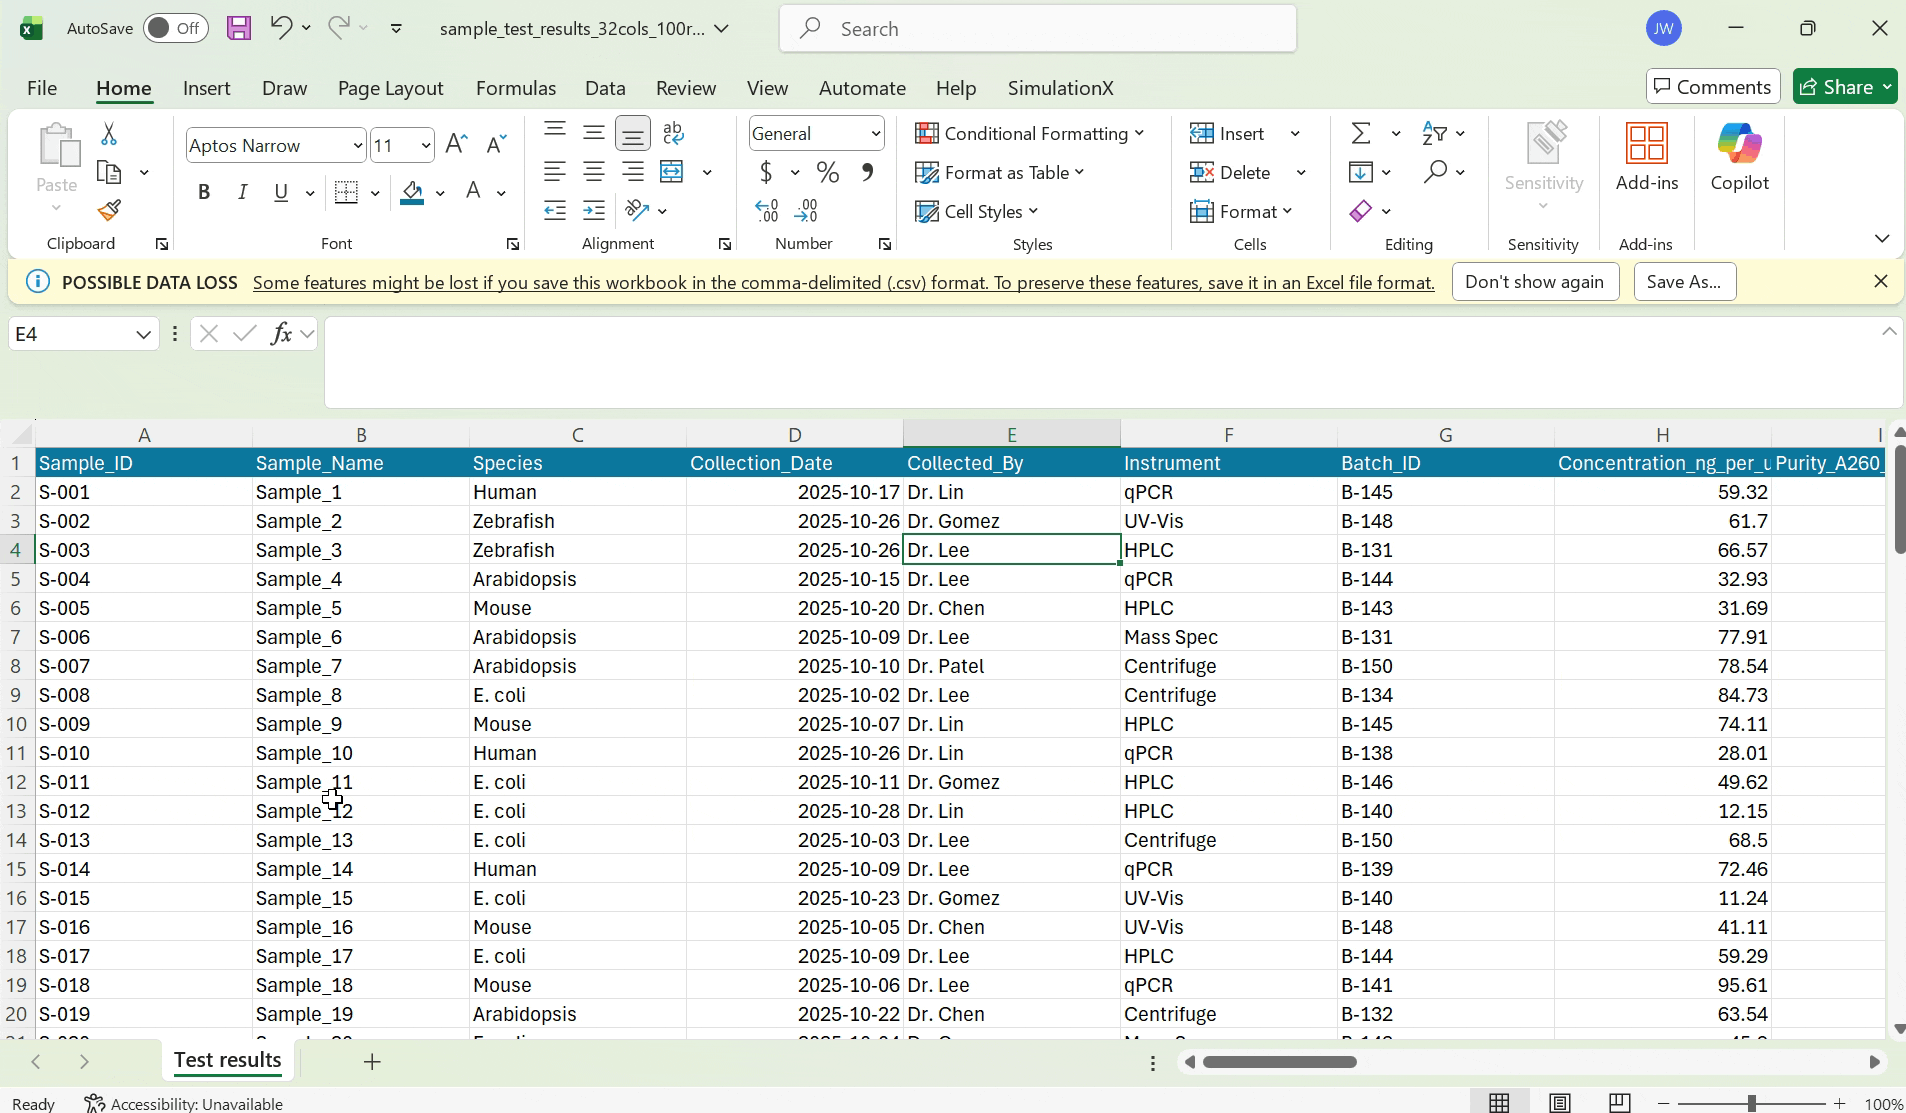The width and height of the screenshot is (1906, 1113).
Task: Click the Don't show again button
Action: 1534,282
